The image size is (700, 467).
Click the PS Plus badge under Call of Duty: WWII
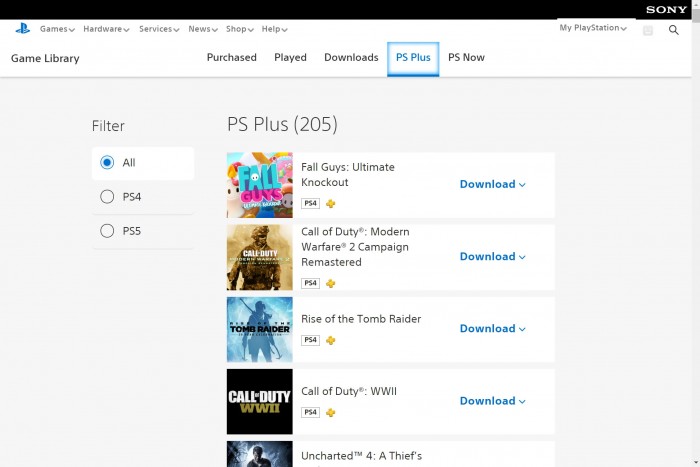331,412
